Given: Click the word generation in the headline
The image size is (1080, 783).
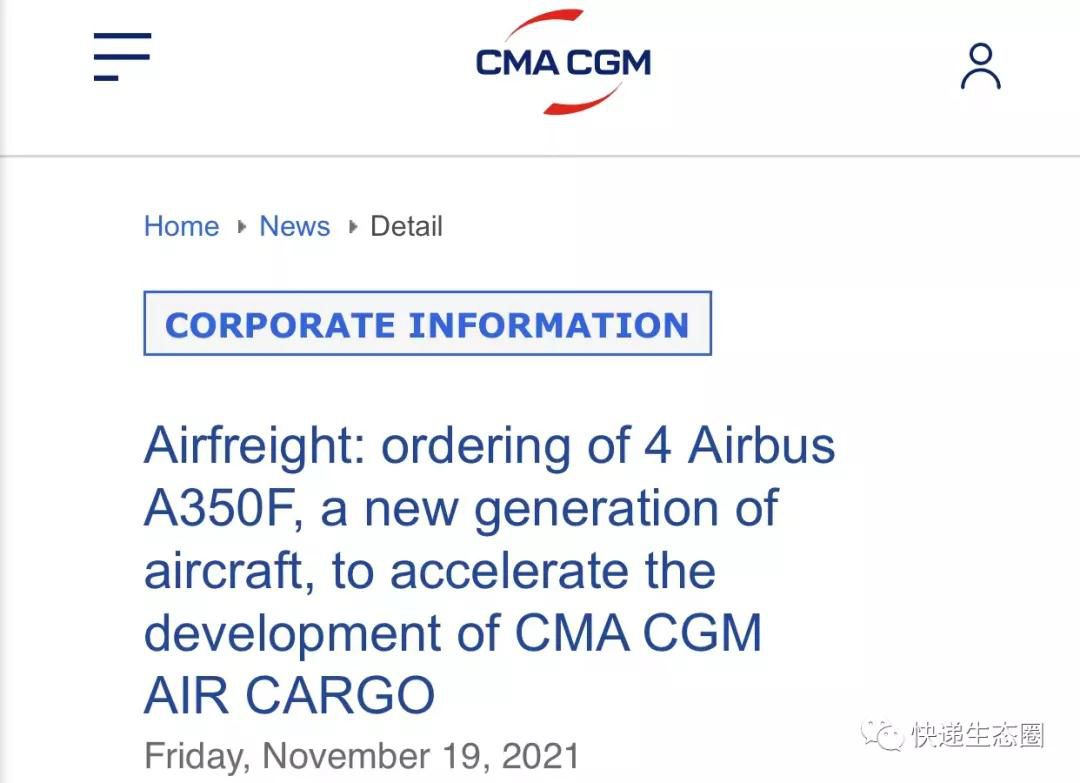Looking at the screenshot, I should (596, 510).
